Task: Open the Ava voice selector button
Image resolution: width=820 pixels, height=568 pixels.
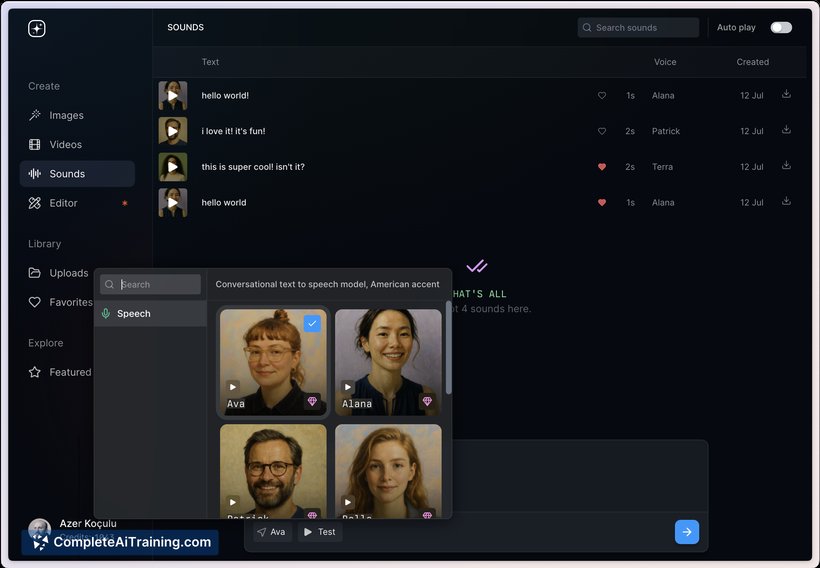Action: pyautogui.click(x=272, y=532)
